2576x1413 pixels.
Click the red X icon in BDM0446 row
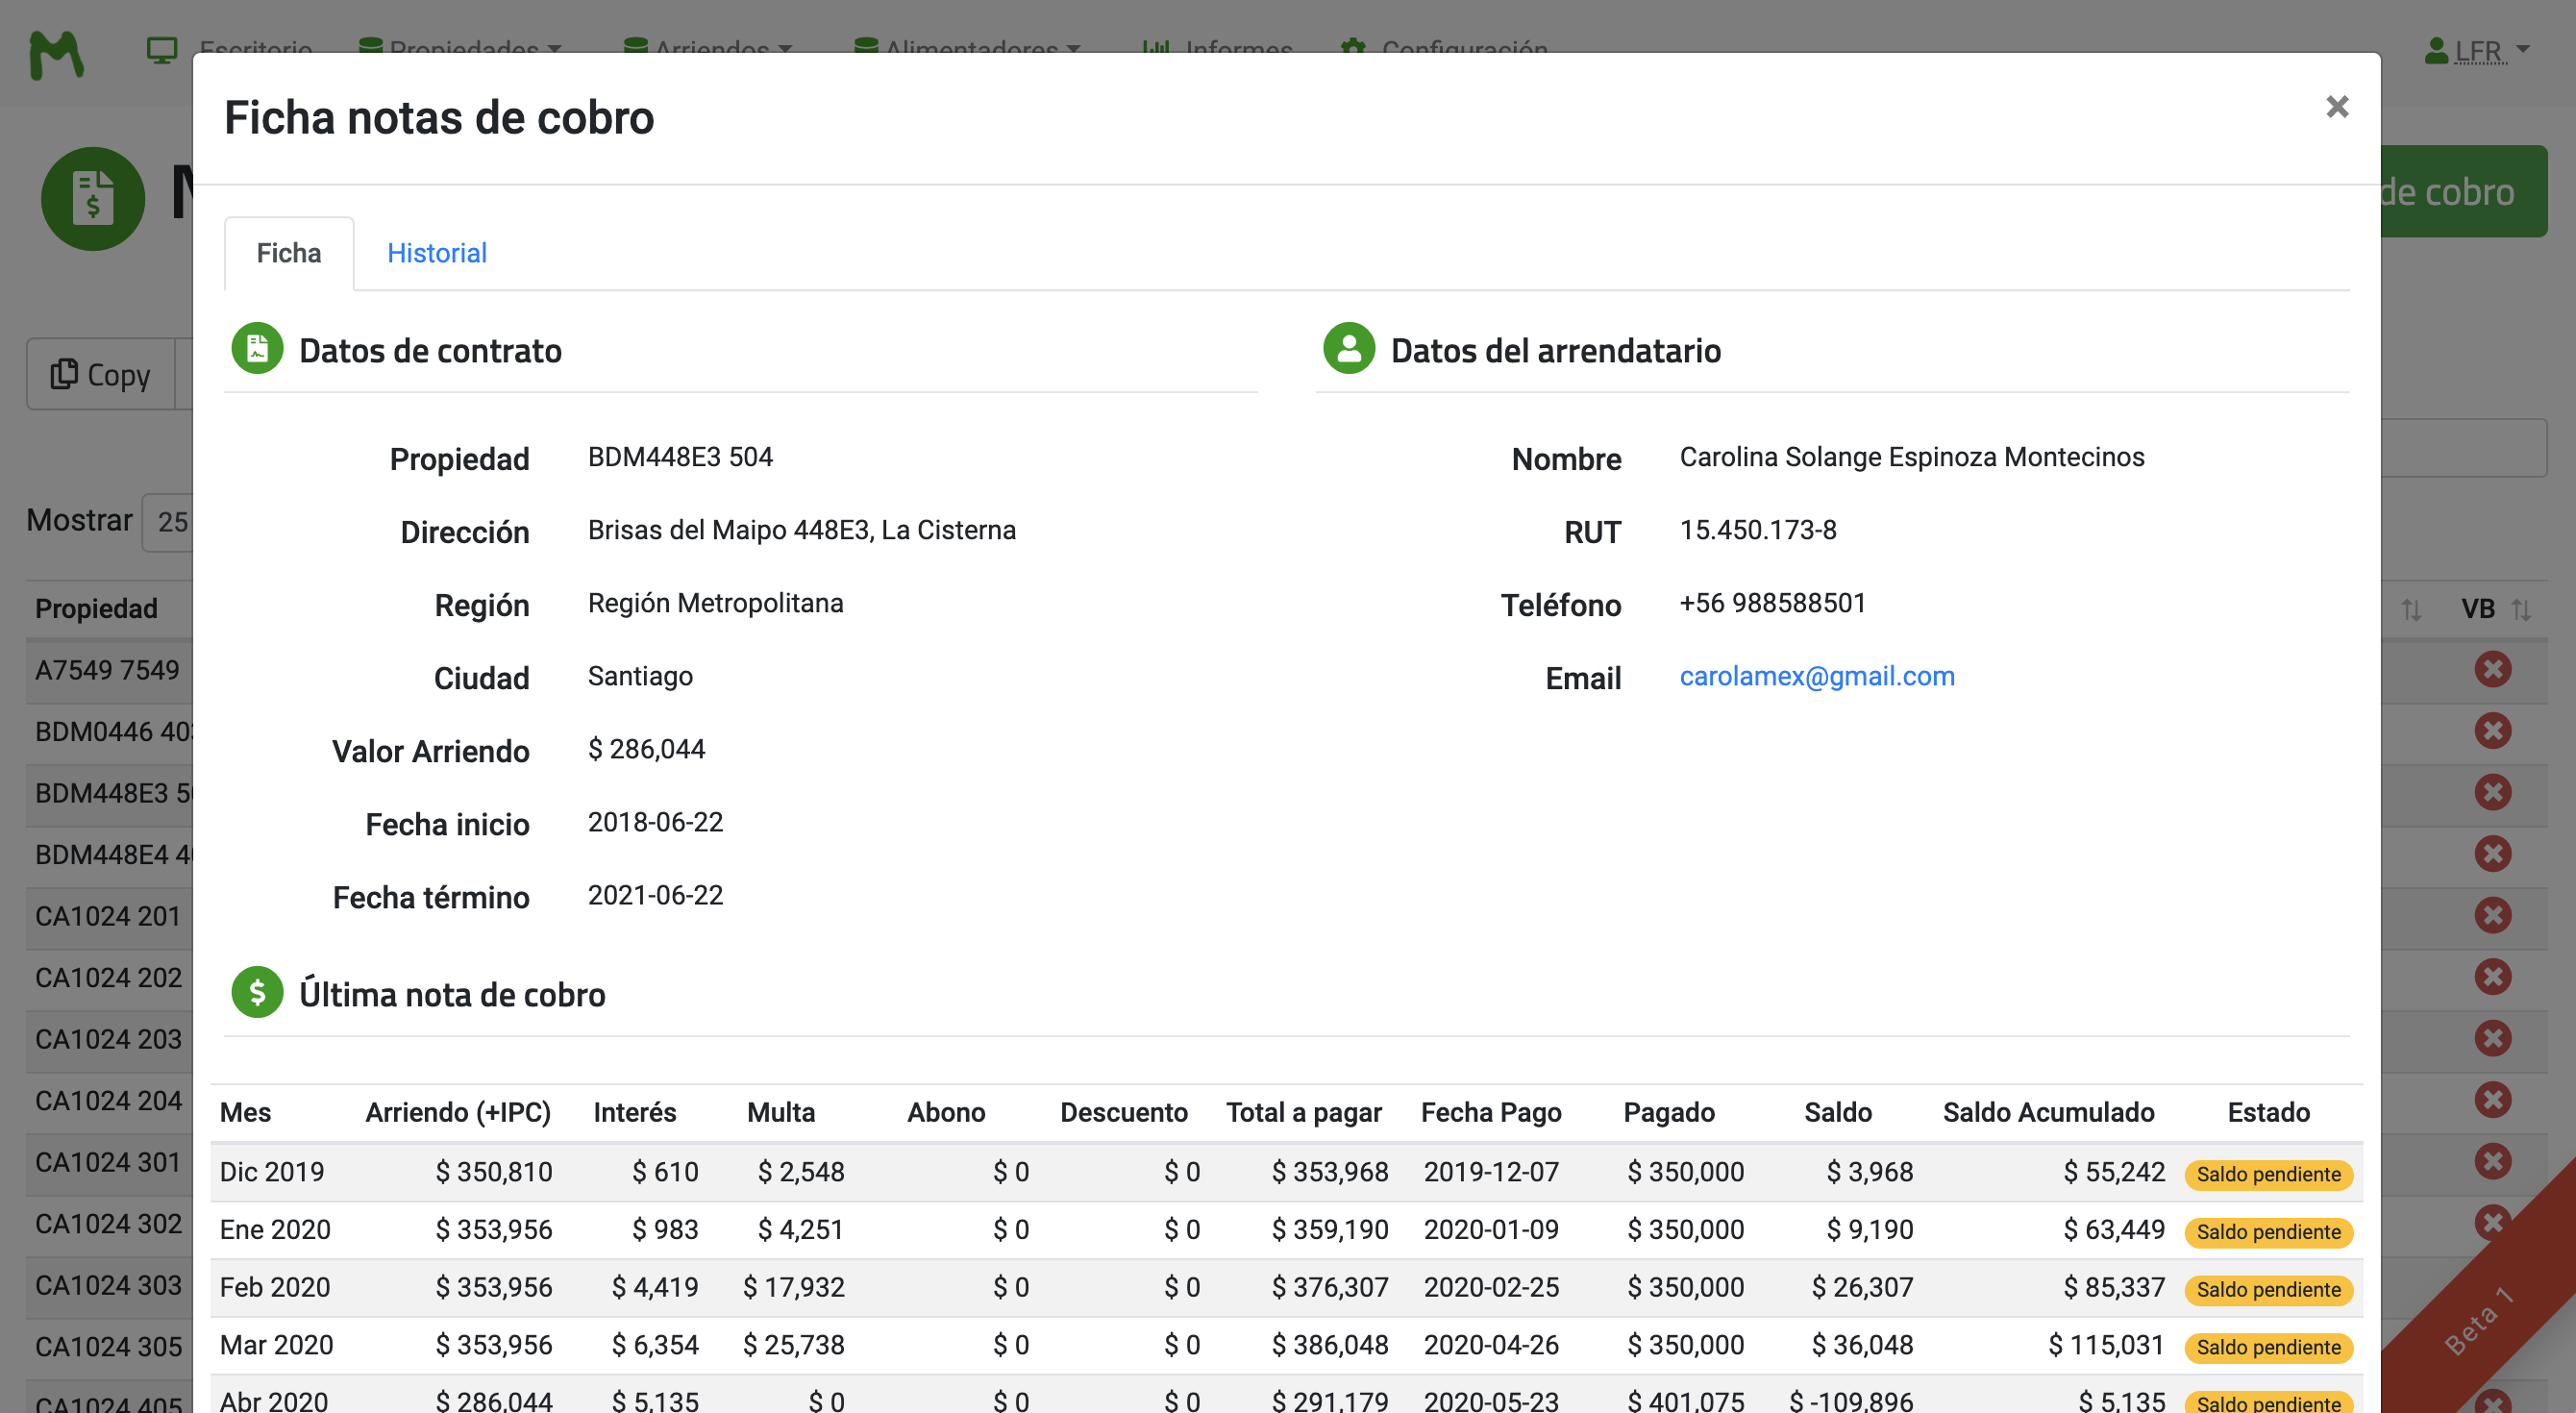[x=2493, y=731]
